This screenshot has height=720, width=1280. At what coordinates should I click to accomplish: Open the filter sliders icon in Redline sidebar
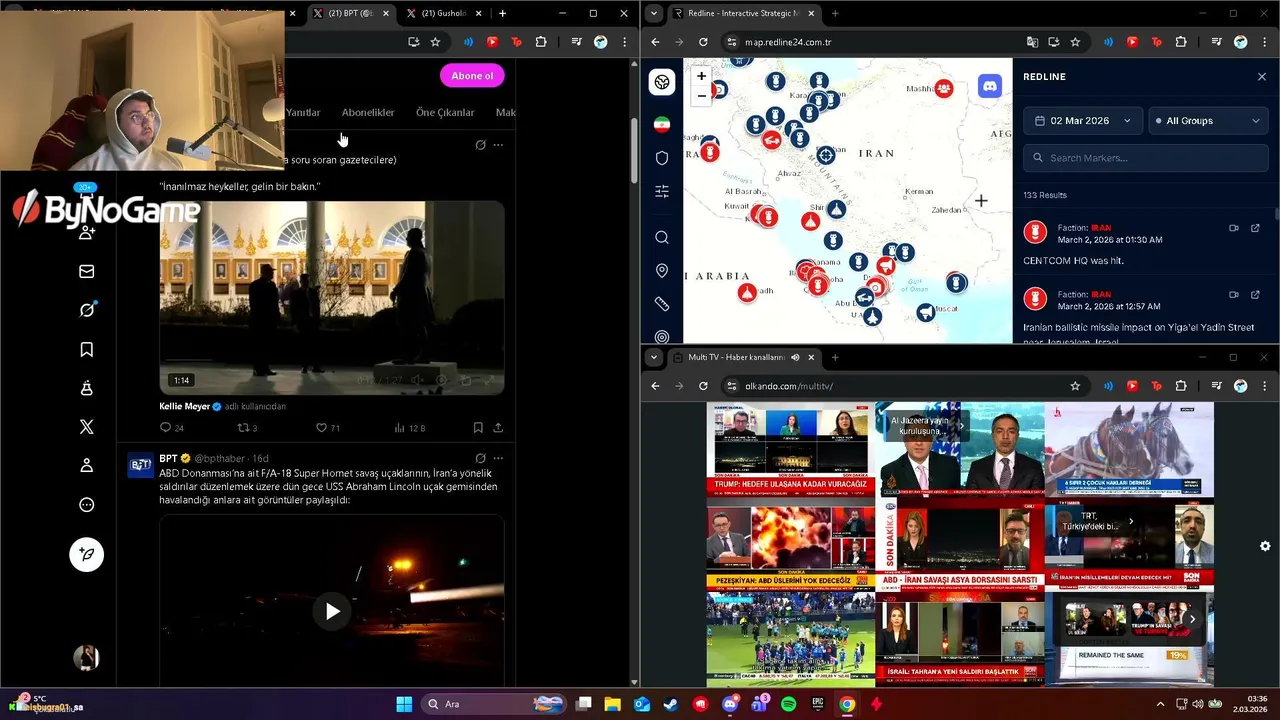[x=662, y=191]
